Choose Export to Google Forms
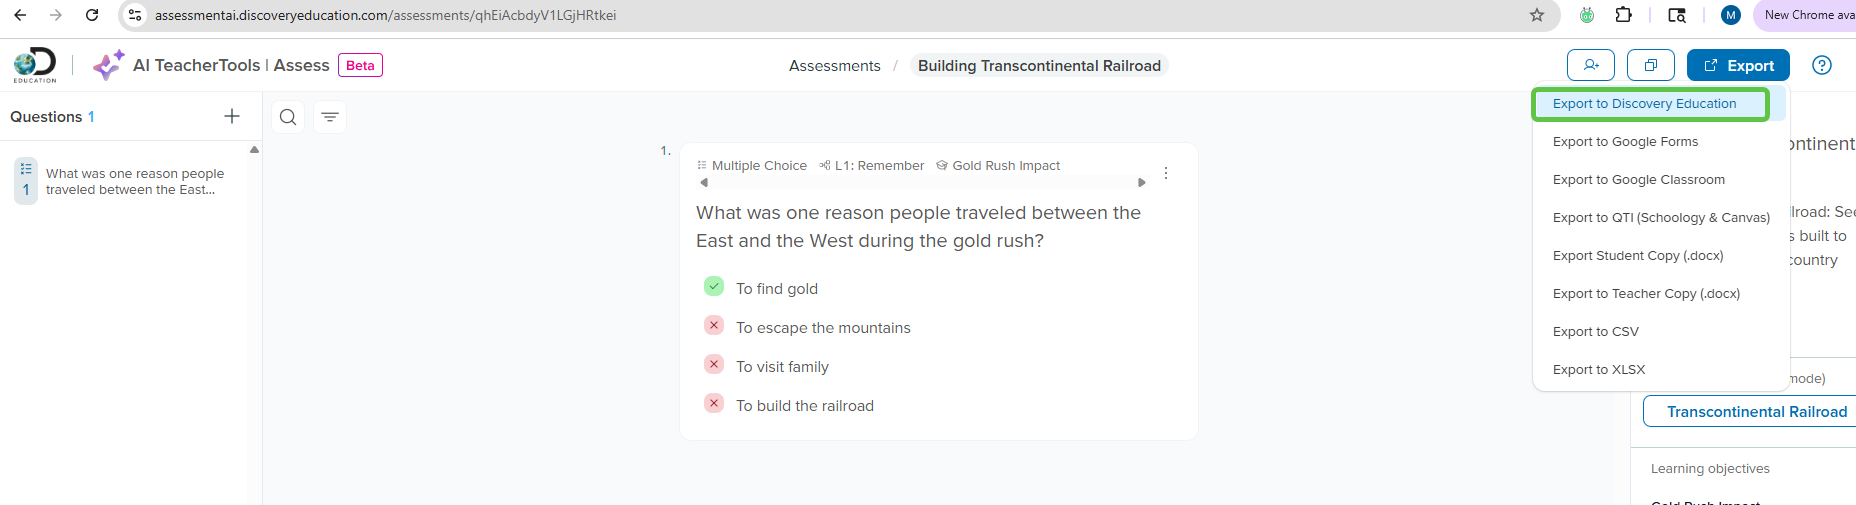Screen dimensions: 1856x505 pyautogui.click(x=1625, y=142)
